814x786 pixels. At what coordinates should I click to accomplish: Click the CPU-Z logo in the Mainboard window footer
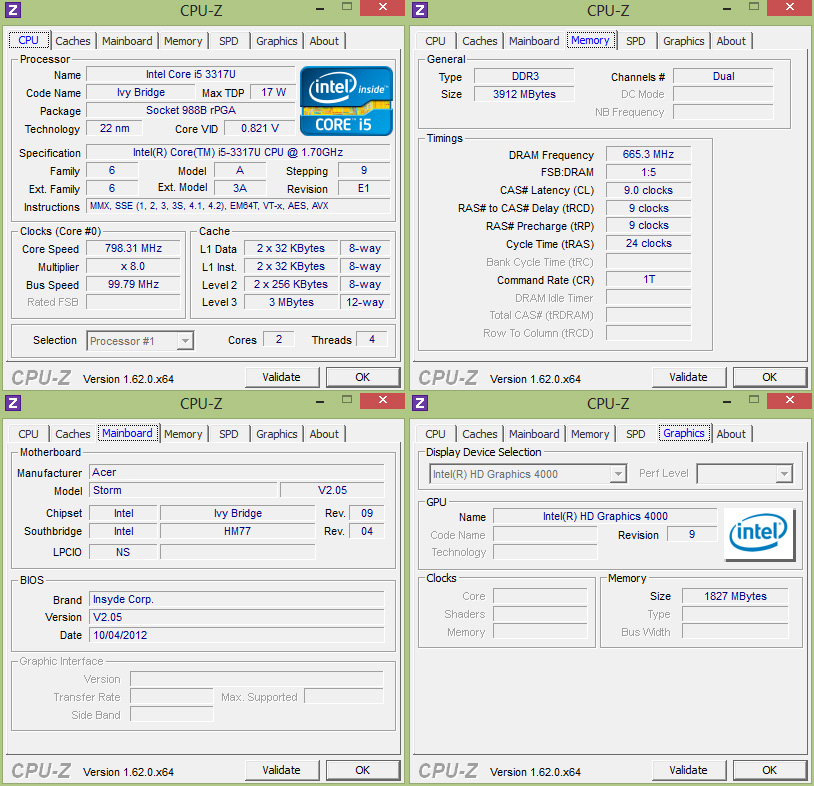pos(41,770)
